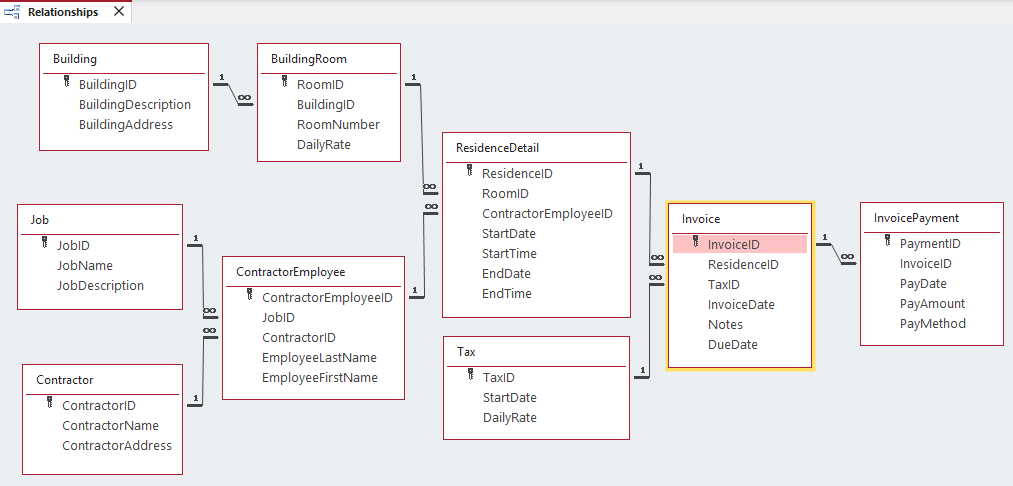This screenshot has width=1013, height=486.
Task: Click the key icon beside highlighted InvoiceID
Action: 695,242
